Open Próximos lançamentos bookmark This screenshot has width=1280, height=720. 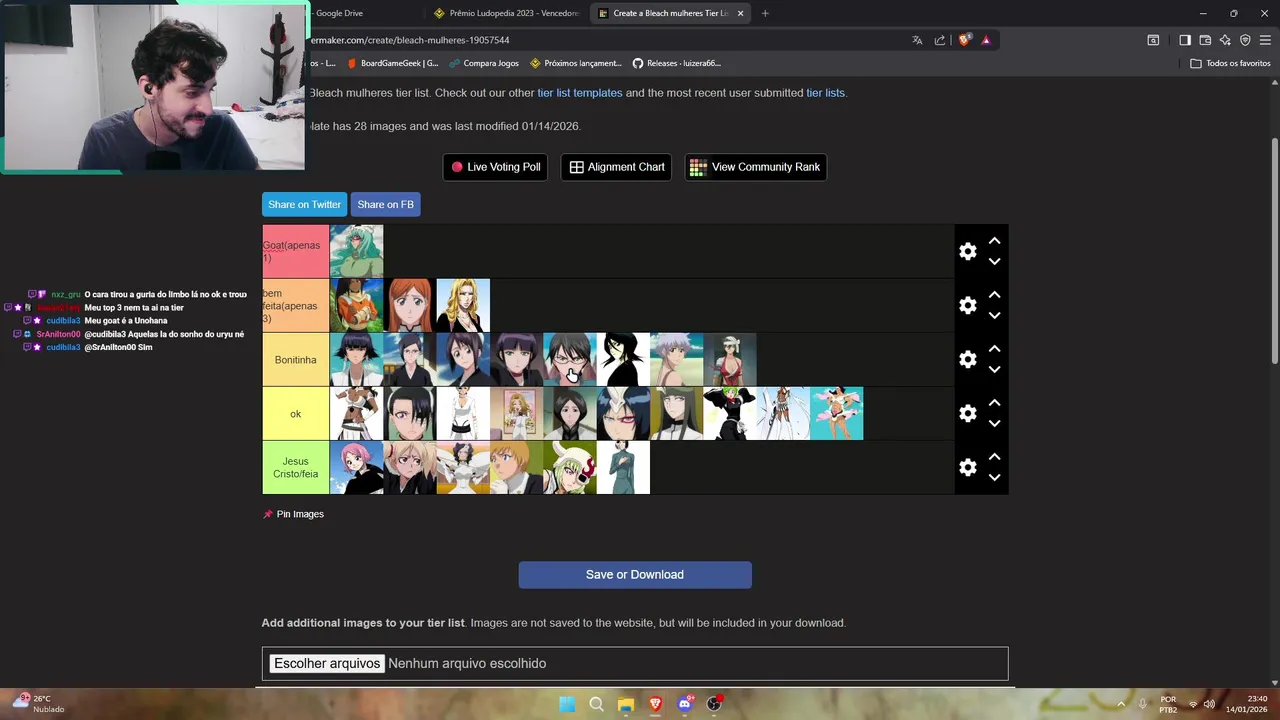(576, 63)
